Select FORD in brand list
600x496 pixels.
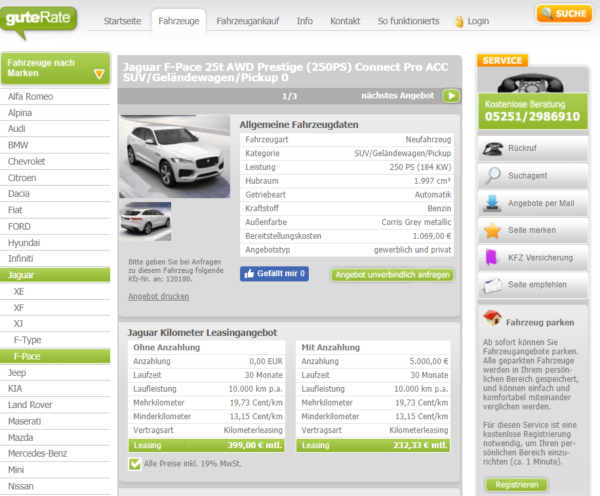coord(55,227)
